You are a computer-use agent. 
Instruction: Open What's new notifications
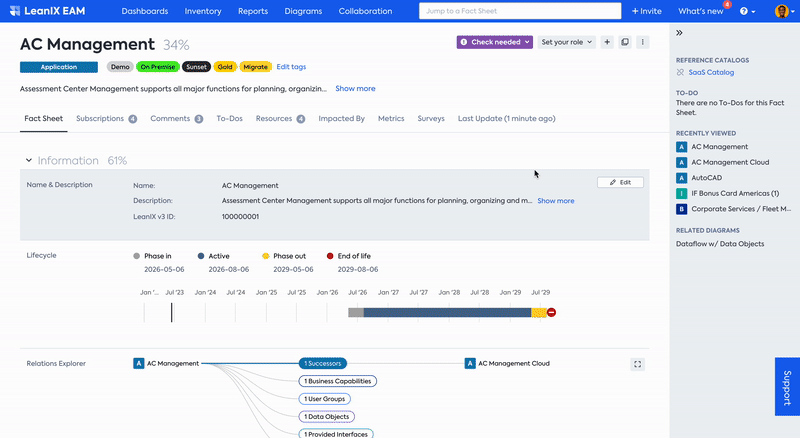tap(701, 11)
